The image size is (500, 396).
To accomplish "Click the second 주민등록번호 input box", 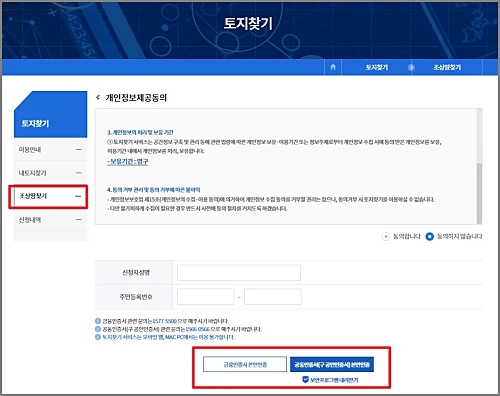I will [273, 297].
